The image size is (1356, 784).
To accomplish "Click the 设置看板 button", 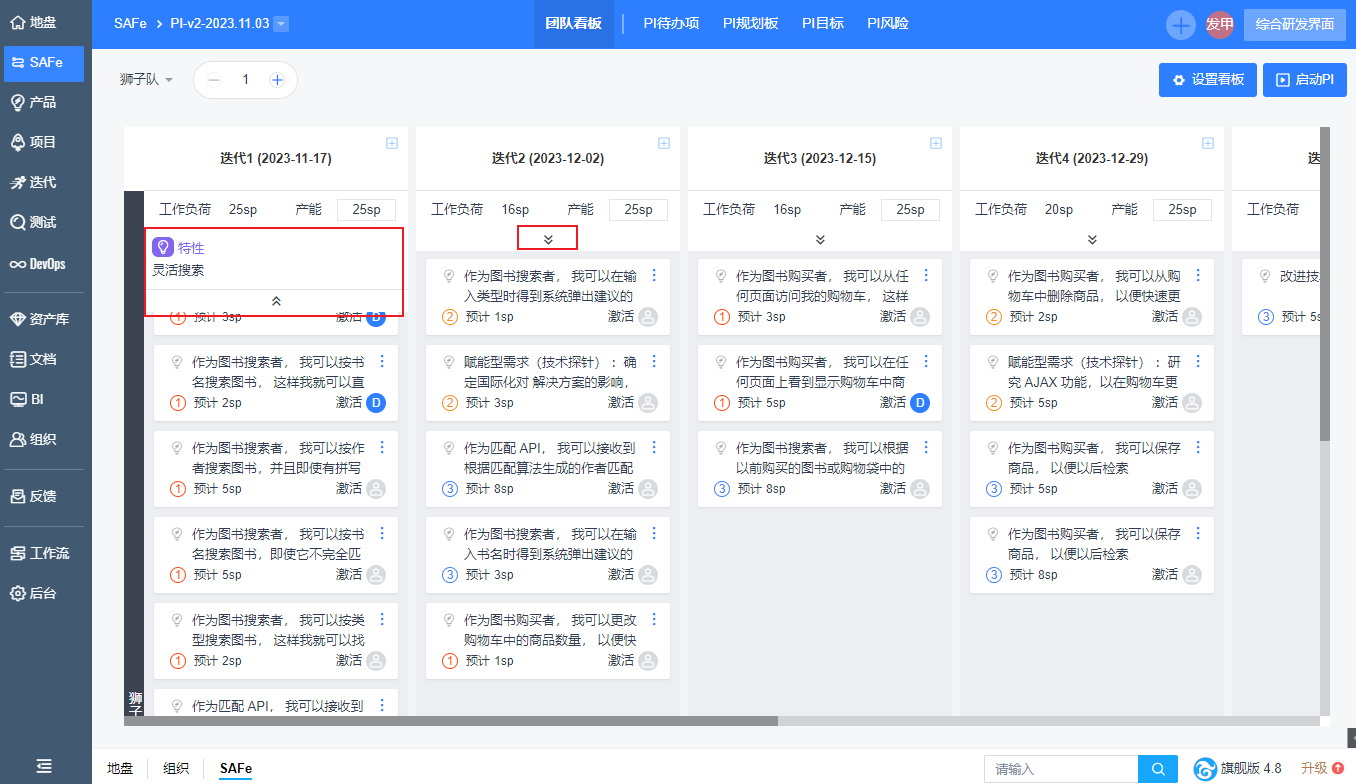I will point(1207,80).
